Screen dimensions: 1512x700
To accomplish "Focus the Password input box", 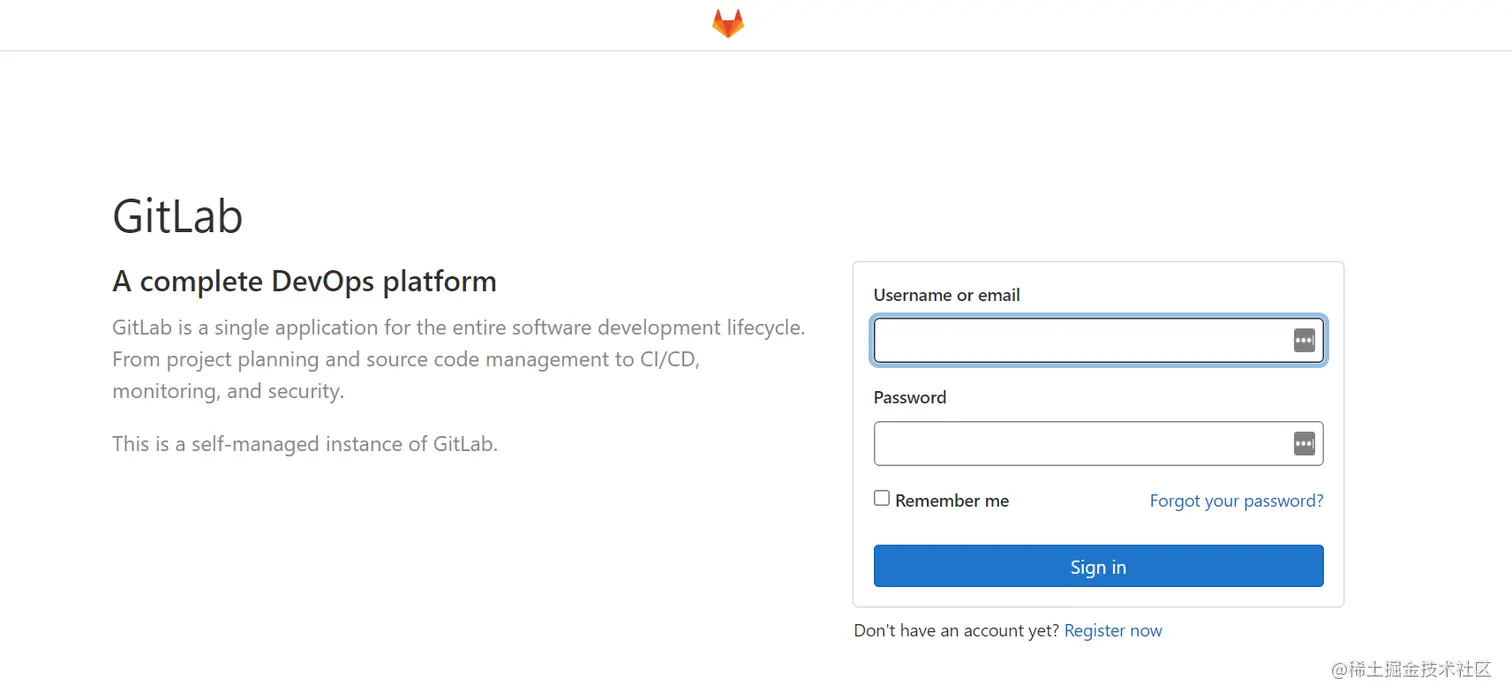I will pos(1080,444).
